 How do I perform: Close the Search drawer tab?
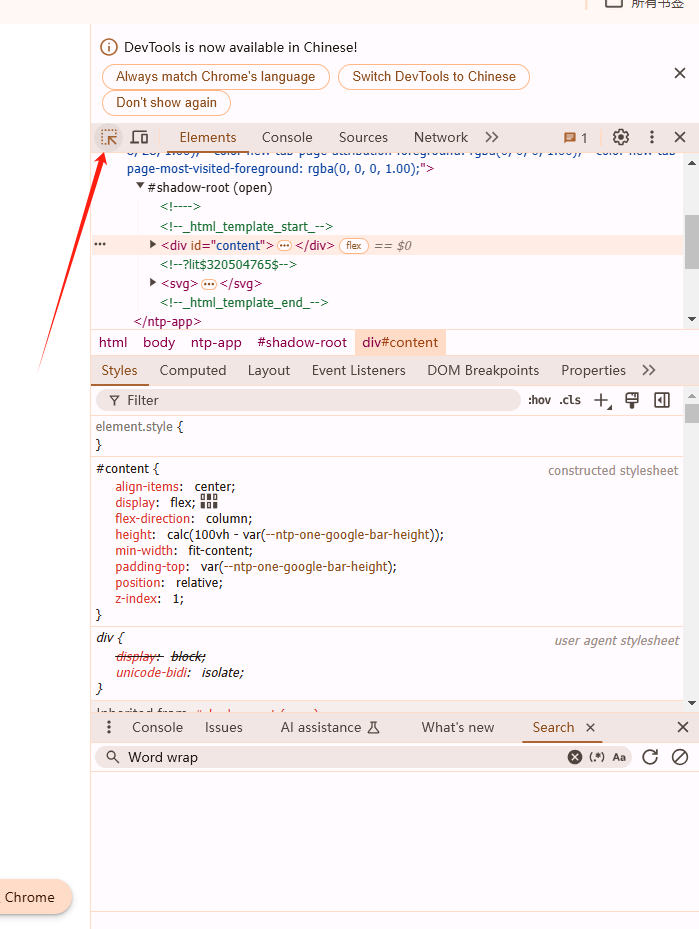click(x=590, y=728)
